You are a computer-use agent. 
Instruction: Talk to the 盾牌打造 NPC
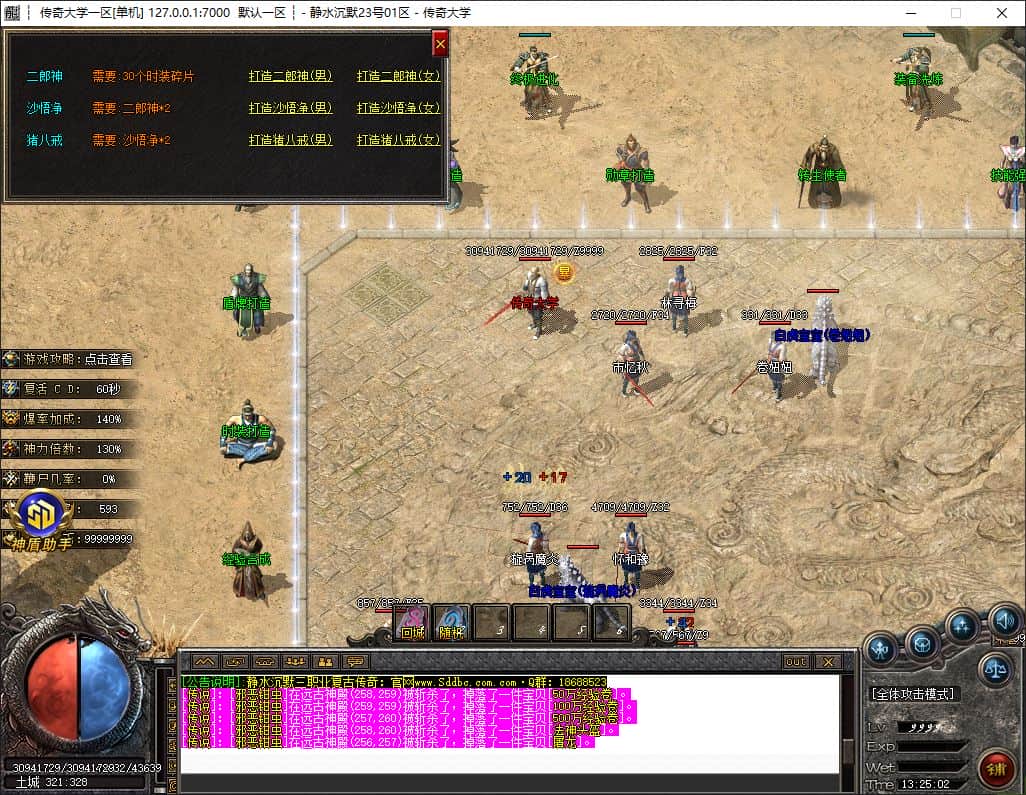tap(248, 301)
